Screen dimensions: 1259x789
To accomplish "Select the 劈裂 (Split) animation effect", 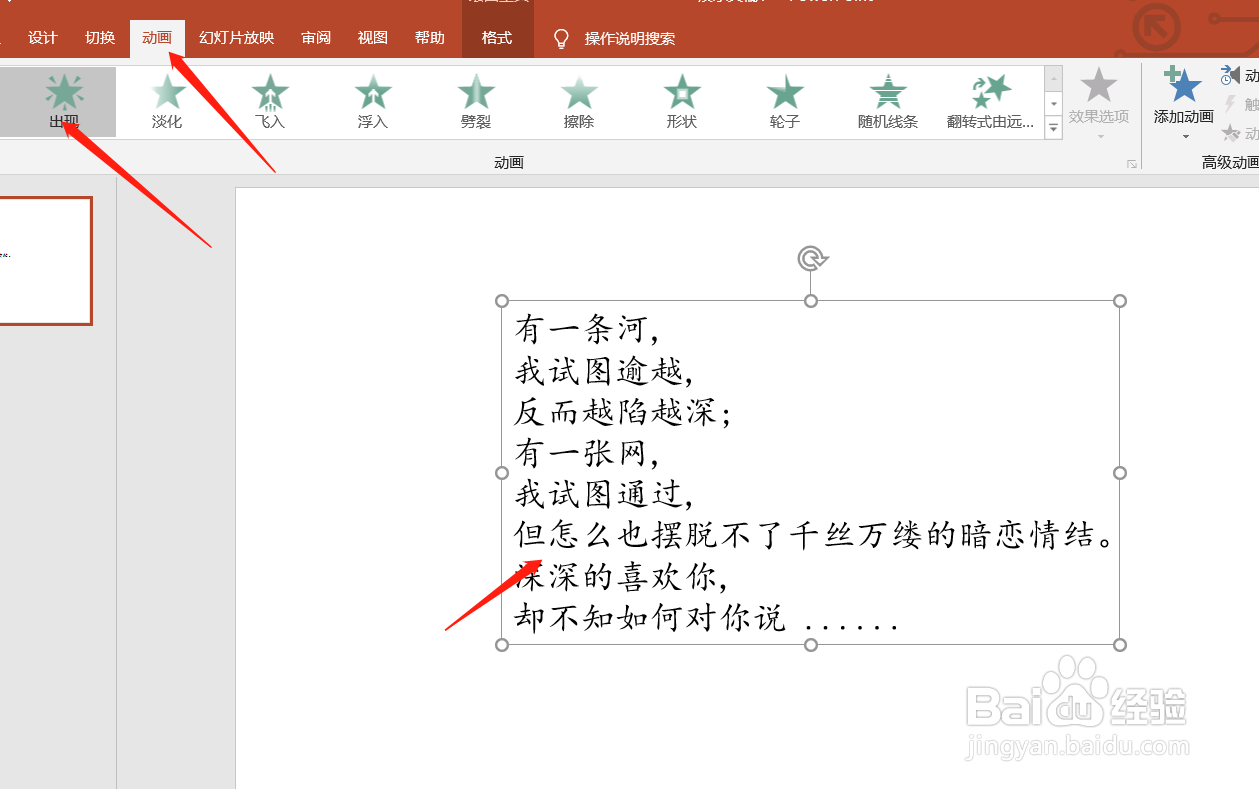I will (476, 102).
